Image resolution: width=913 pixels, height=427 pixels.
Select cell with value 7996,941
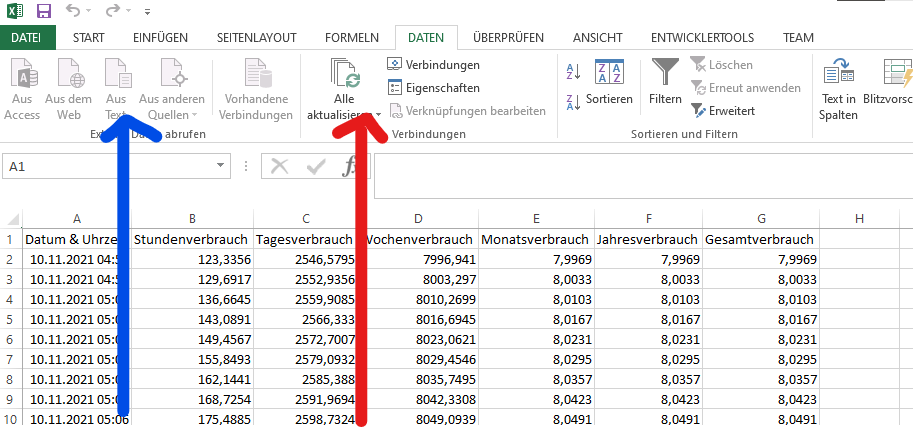pos(418,260)
